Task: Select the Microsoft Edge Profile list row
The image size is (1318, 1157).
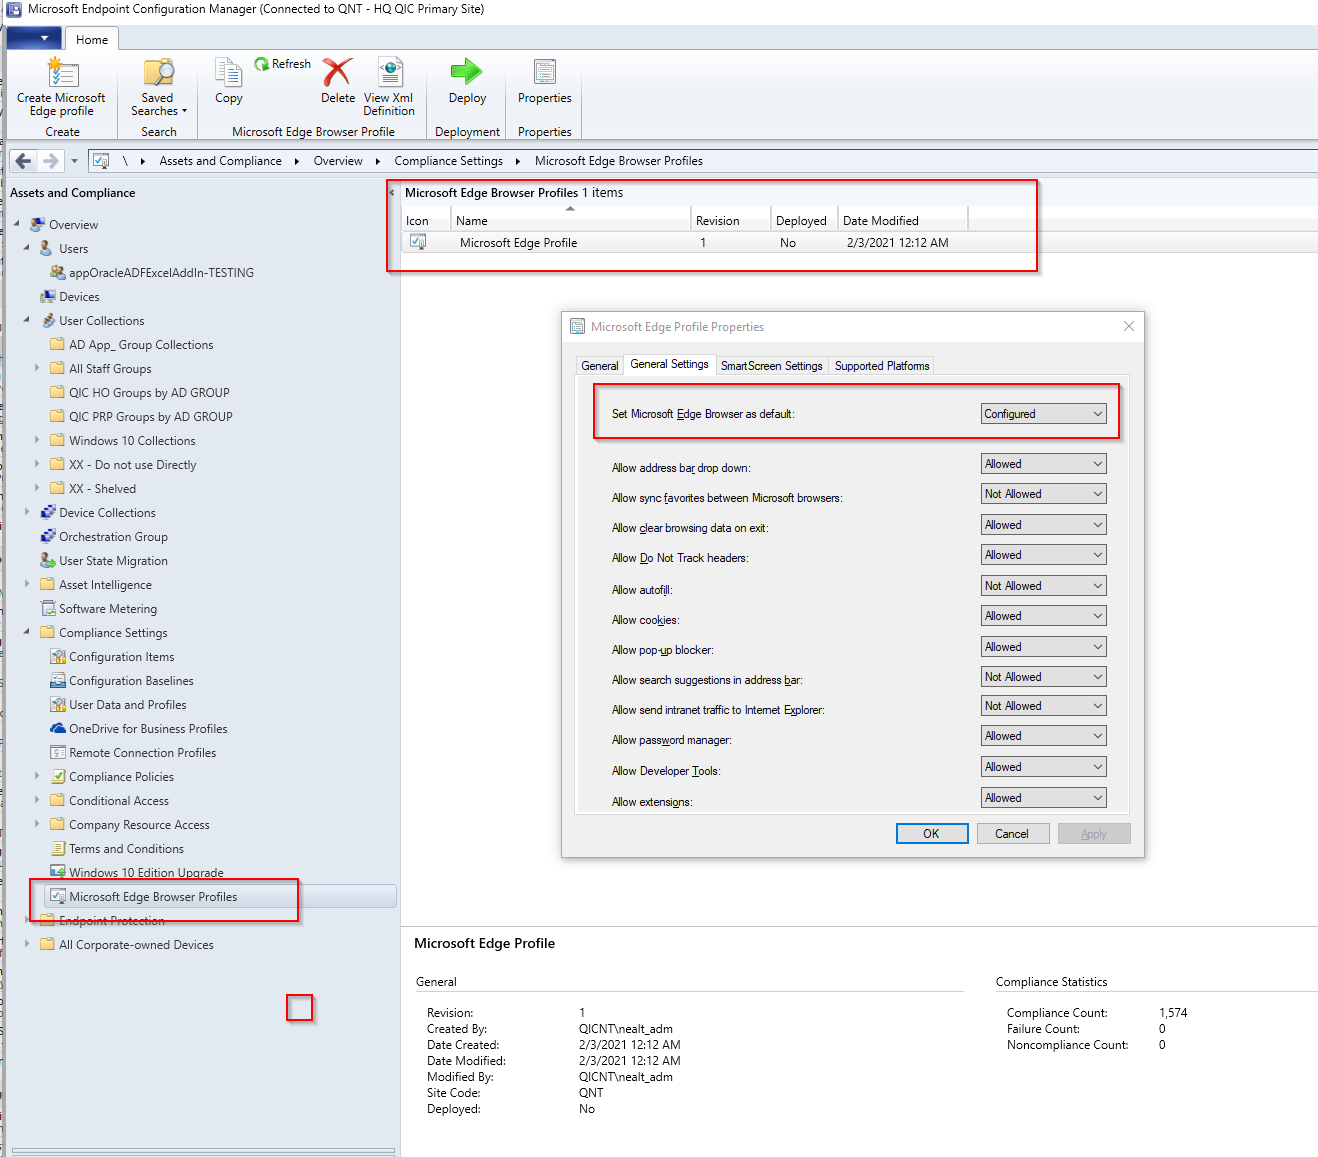Action: pos(518,242)
